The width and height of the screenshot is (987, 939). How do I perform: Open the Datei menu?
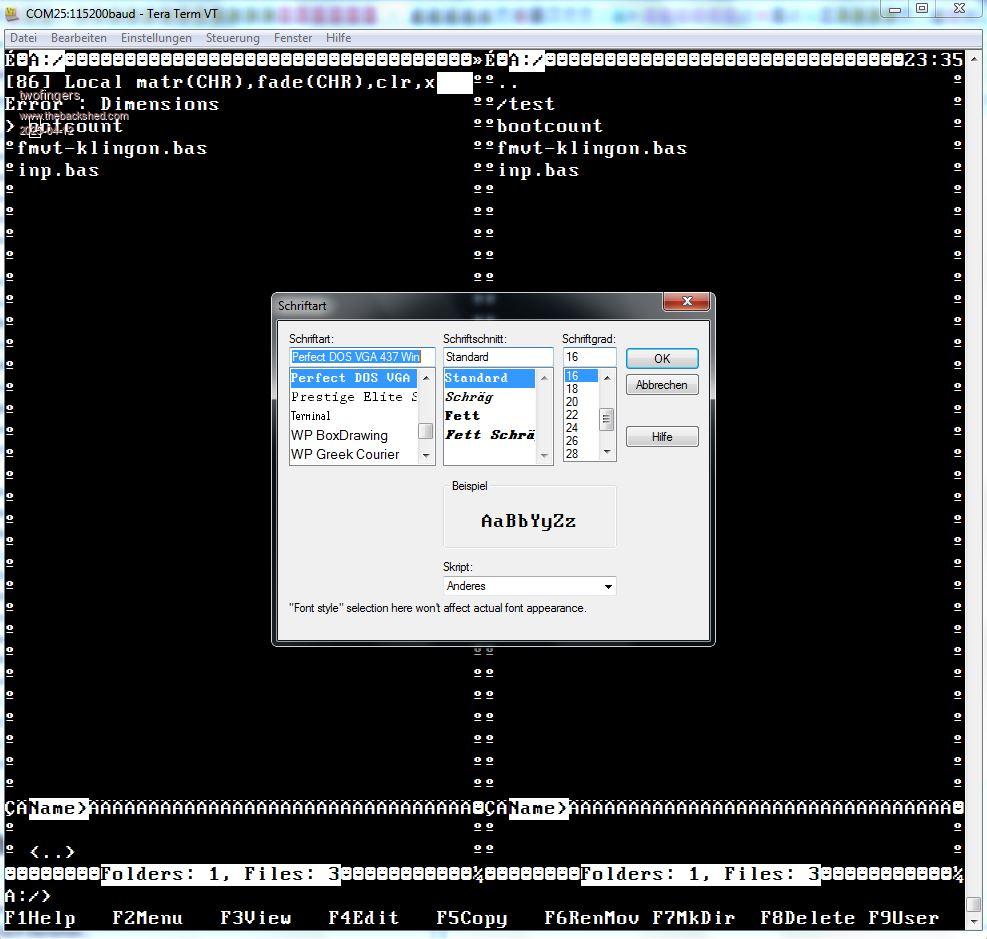pyautogui.click(x=23, y=38)
